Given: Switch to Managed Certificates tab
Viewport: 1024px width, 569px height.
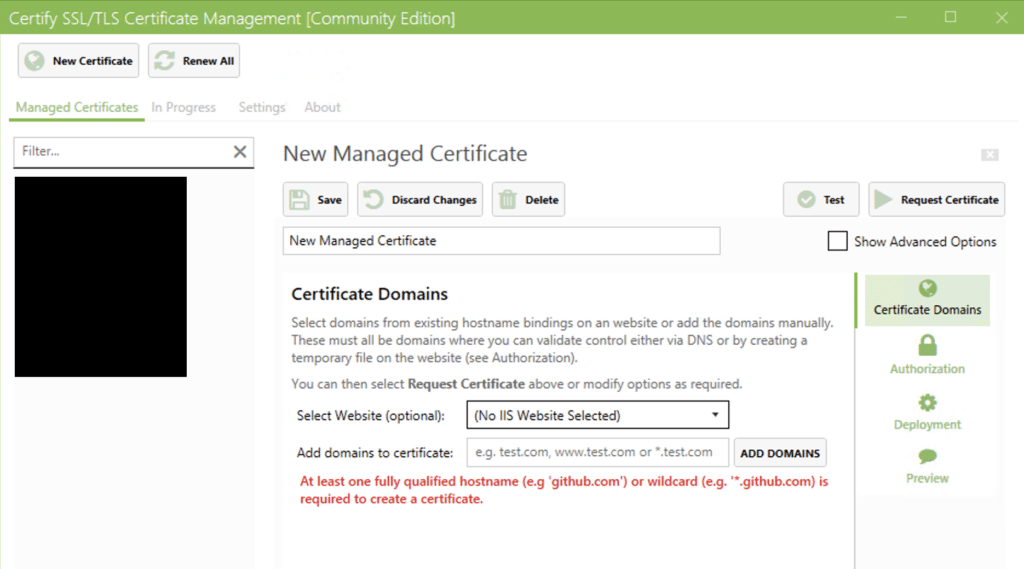Looking at the screenshot, I should tap(77, 107).
